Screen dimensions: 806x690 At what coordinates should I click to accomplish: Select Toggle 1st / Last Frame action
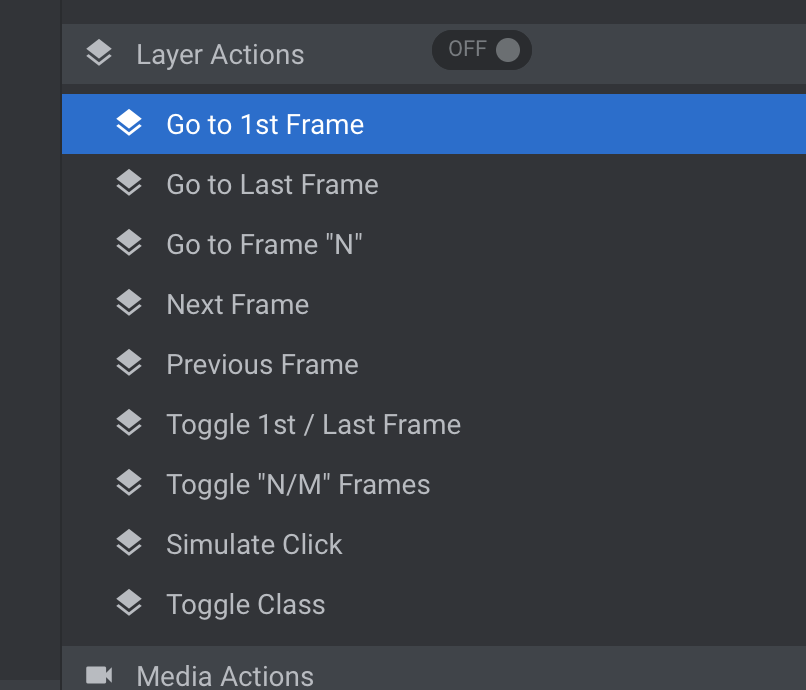tap(434, 424)
